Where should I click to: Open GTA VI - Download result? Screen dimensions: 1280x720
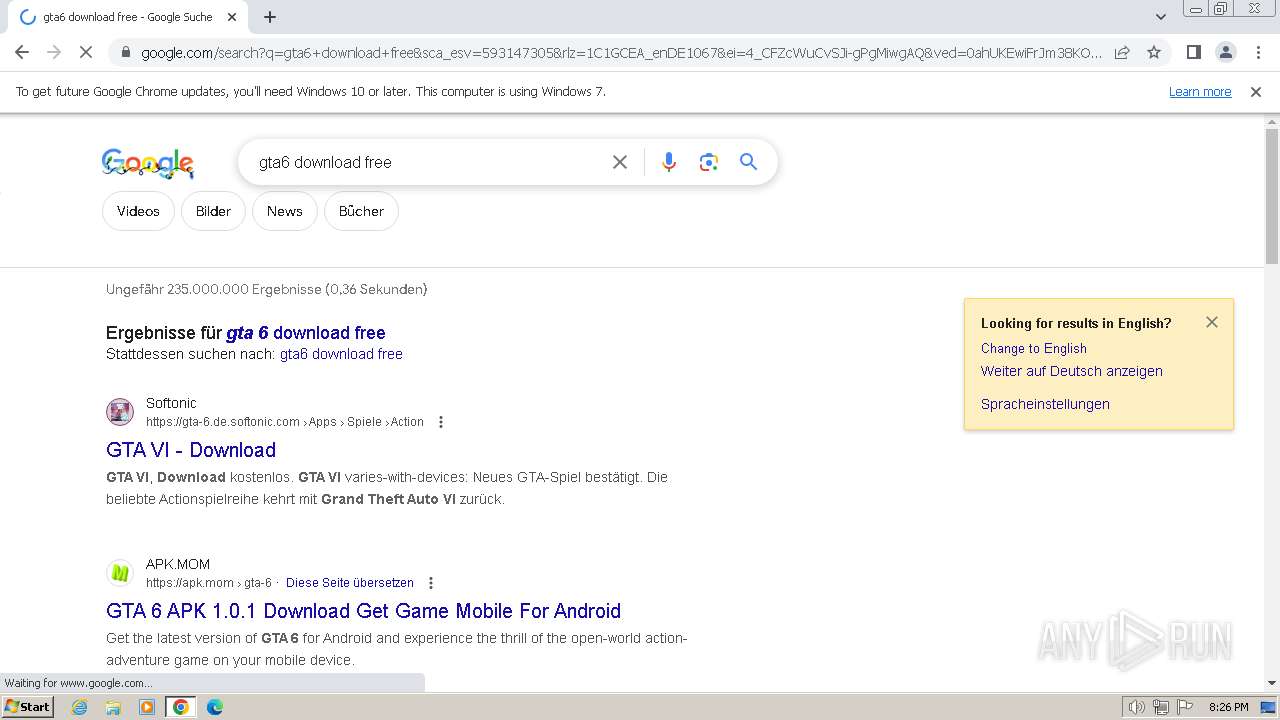(191, 450)
